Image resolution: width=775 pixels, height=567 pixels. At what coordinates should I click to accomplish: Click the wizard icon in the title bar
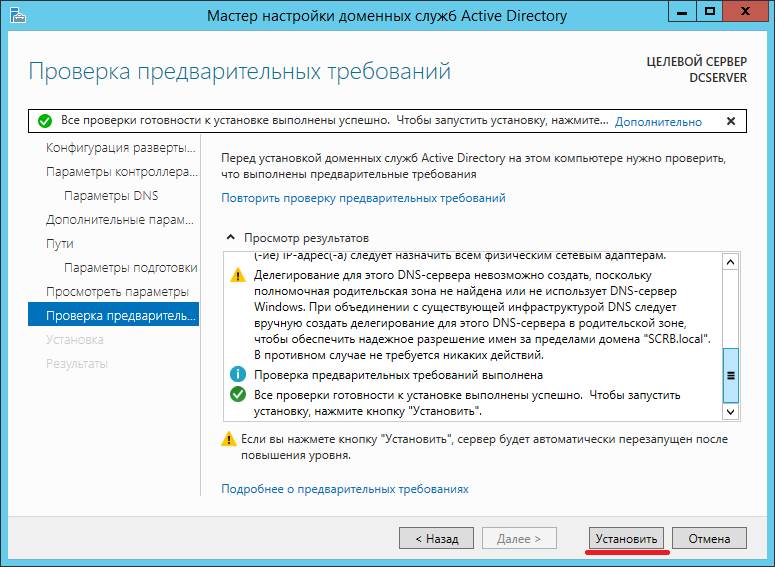tap(16, 16)
